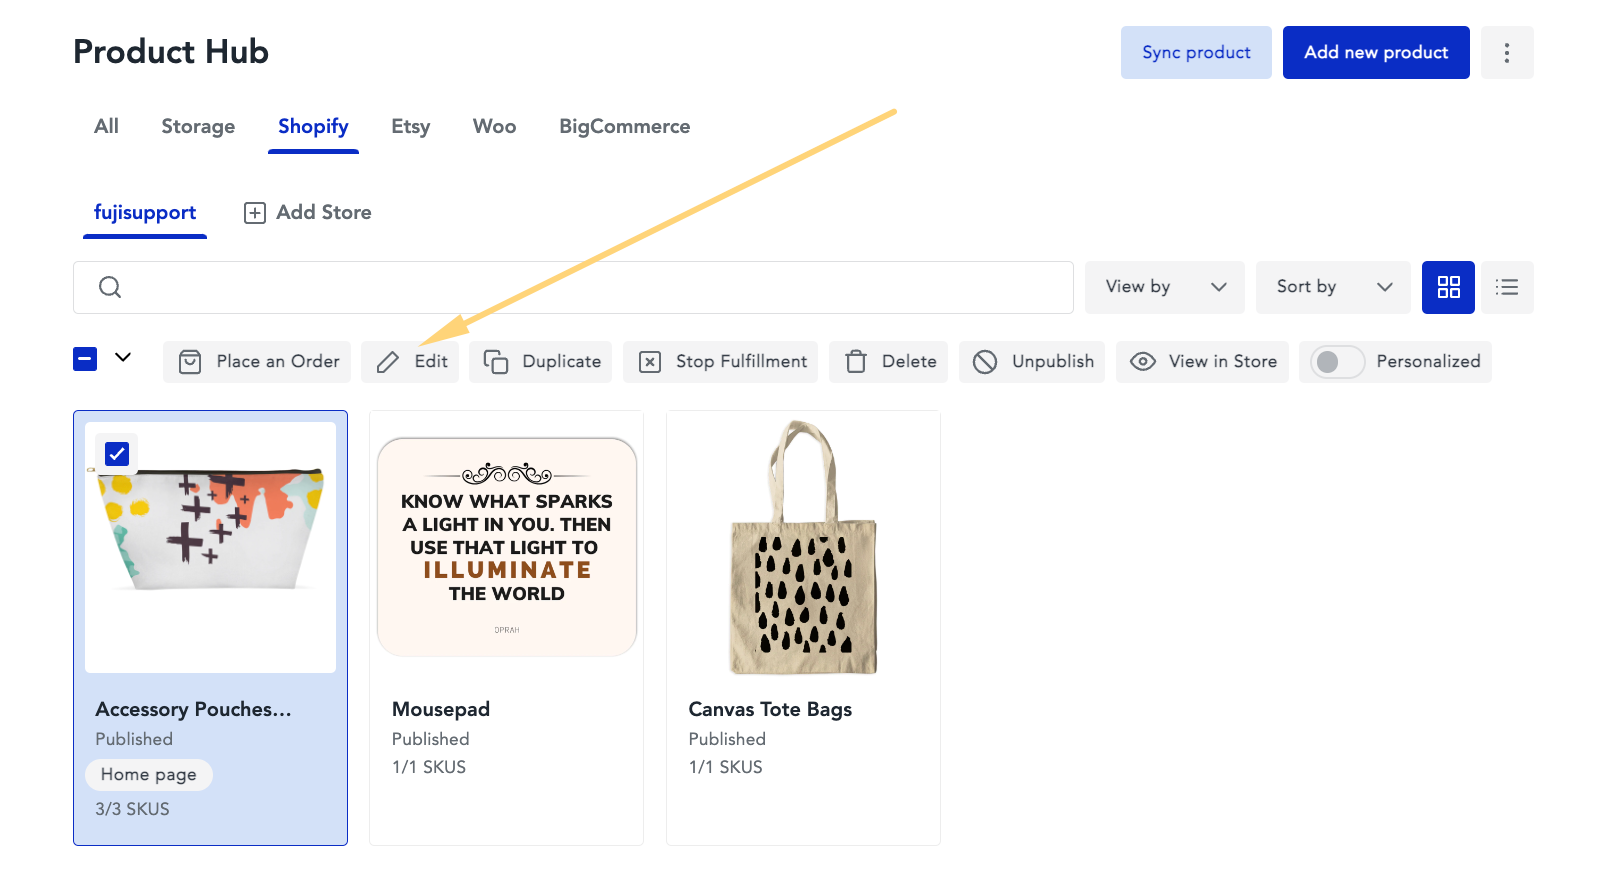This screenshot has height=896, width=1616.
Task: Open the Sort by dropdown
Action: tap(1333, 287)
